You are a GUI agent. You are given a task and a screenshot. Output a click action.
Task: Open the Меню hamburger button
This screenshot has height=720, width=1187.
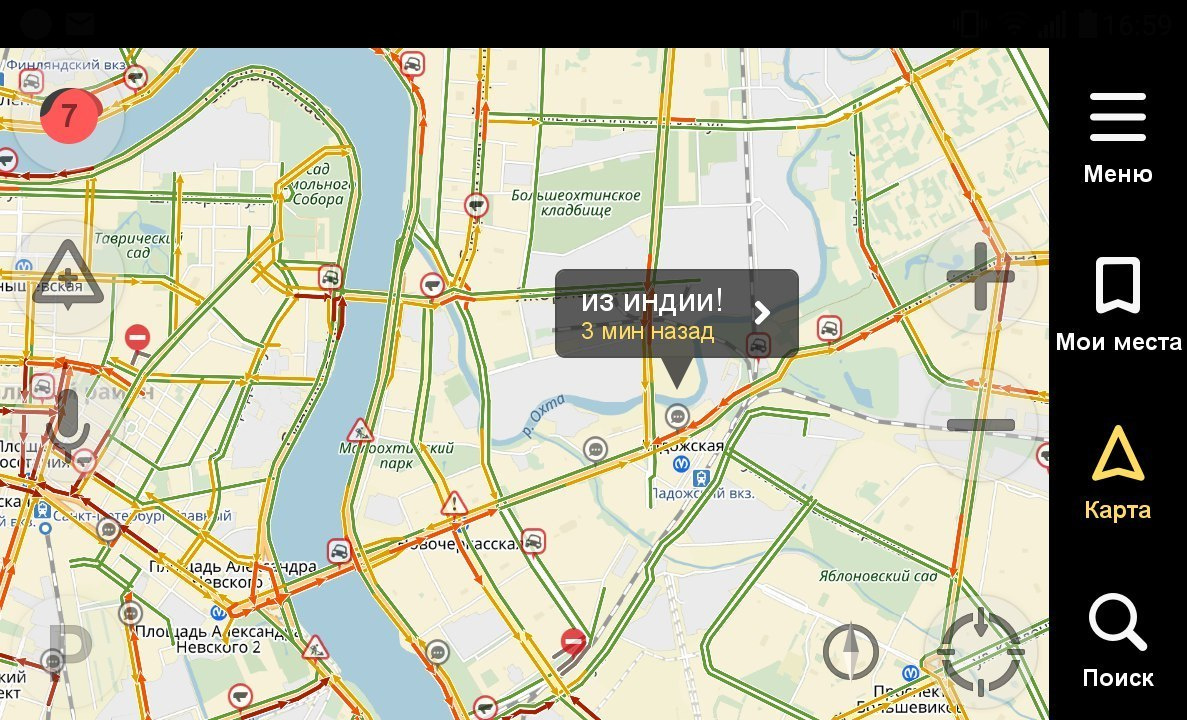coord(1117,138)
